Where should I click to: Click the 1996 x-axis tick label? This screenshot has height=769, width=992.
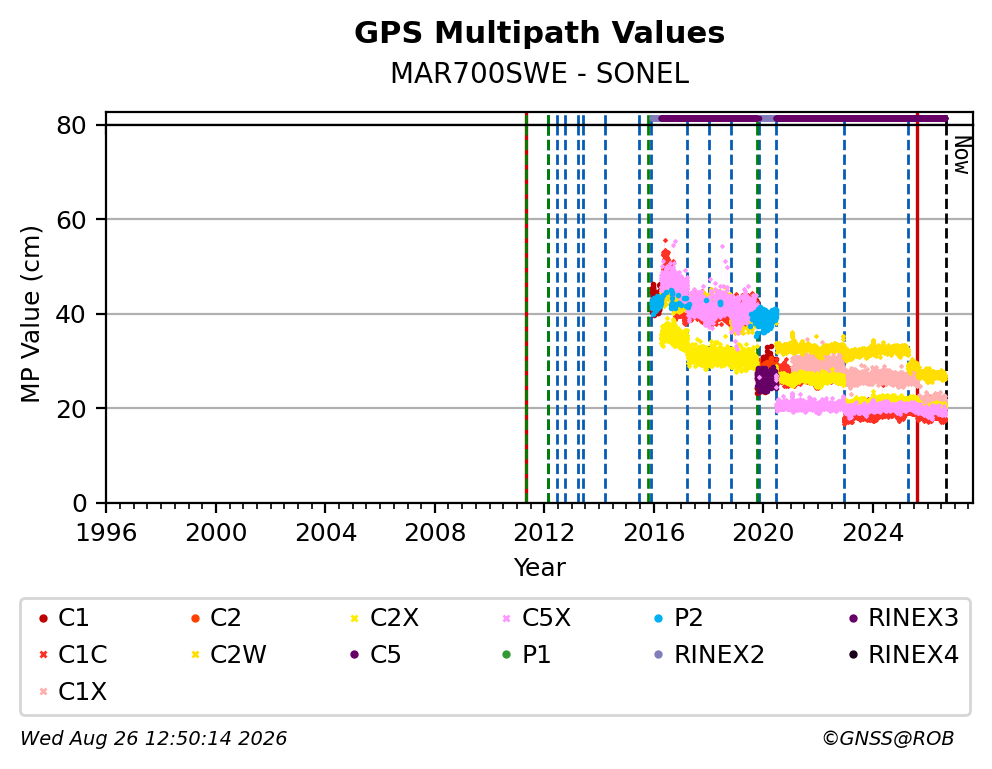pyautogui.click(x=106, y=533)
